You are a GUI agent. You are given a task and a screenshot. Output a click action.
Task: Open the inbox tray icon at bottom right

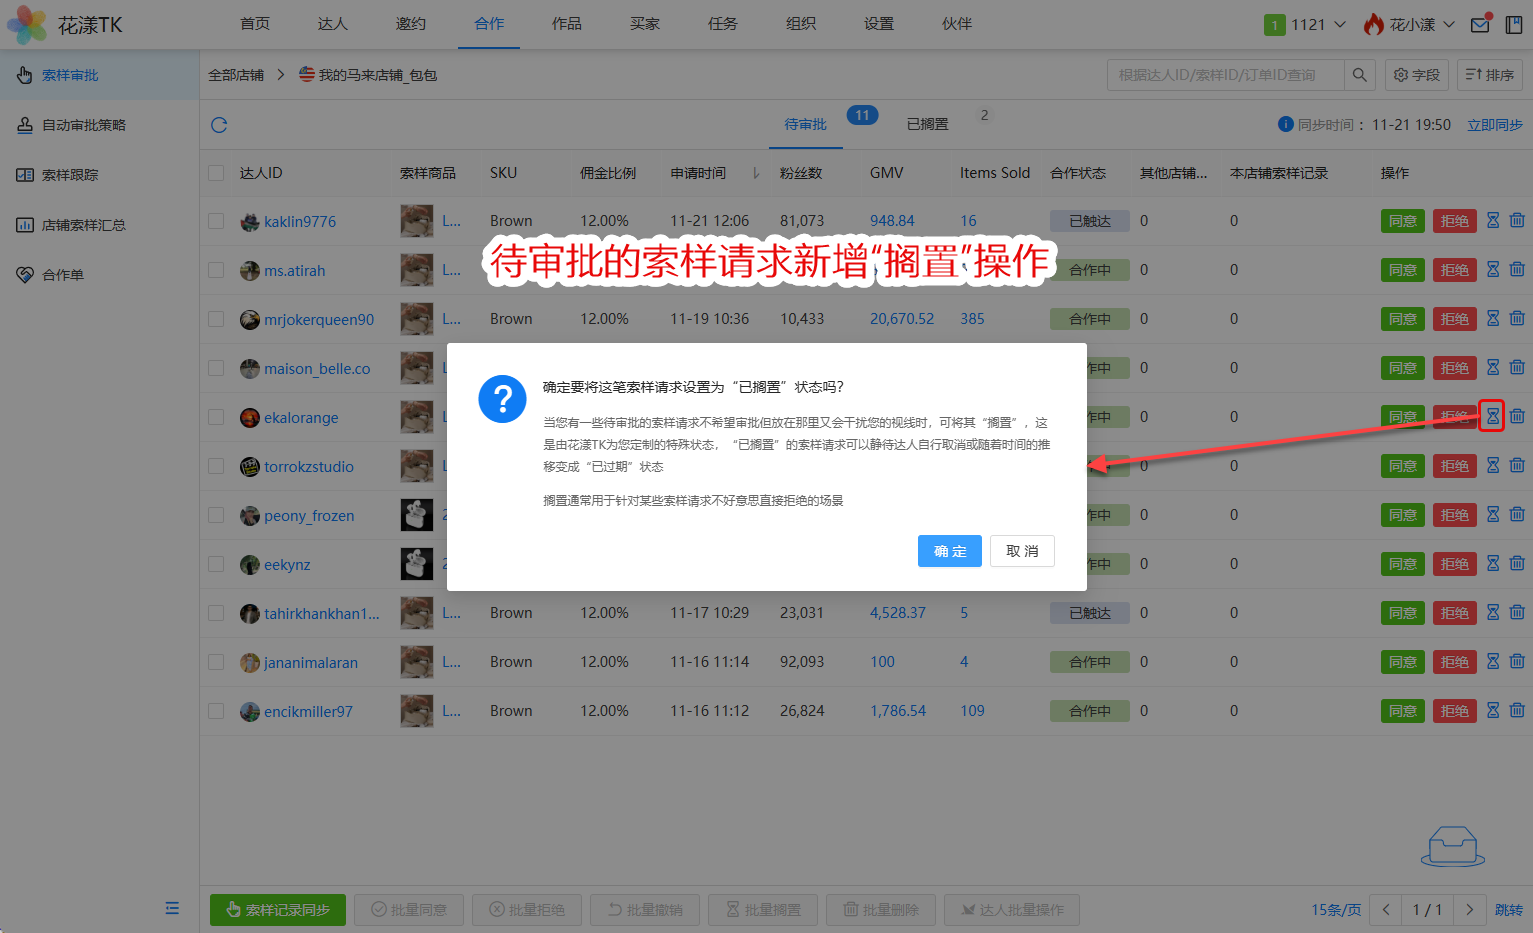coord(1452,846)
